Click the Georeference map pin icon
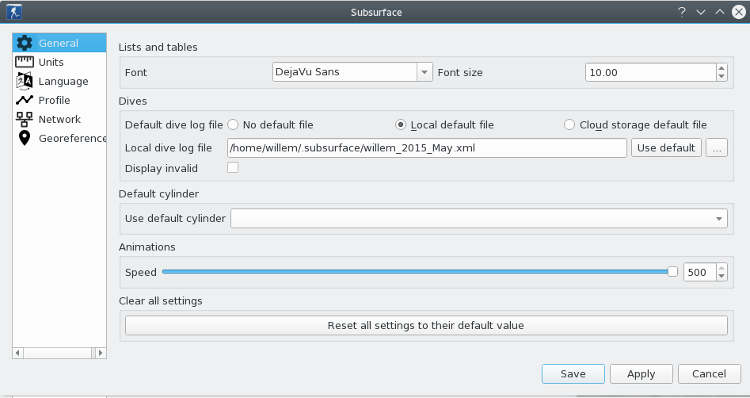750x398 pixels. pos(24,138)
